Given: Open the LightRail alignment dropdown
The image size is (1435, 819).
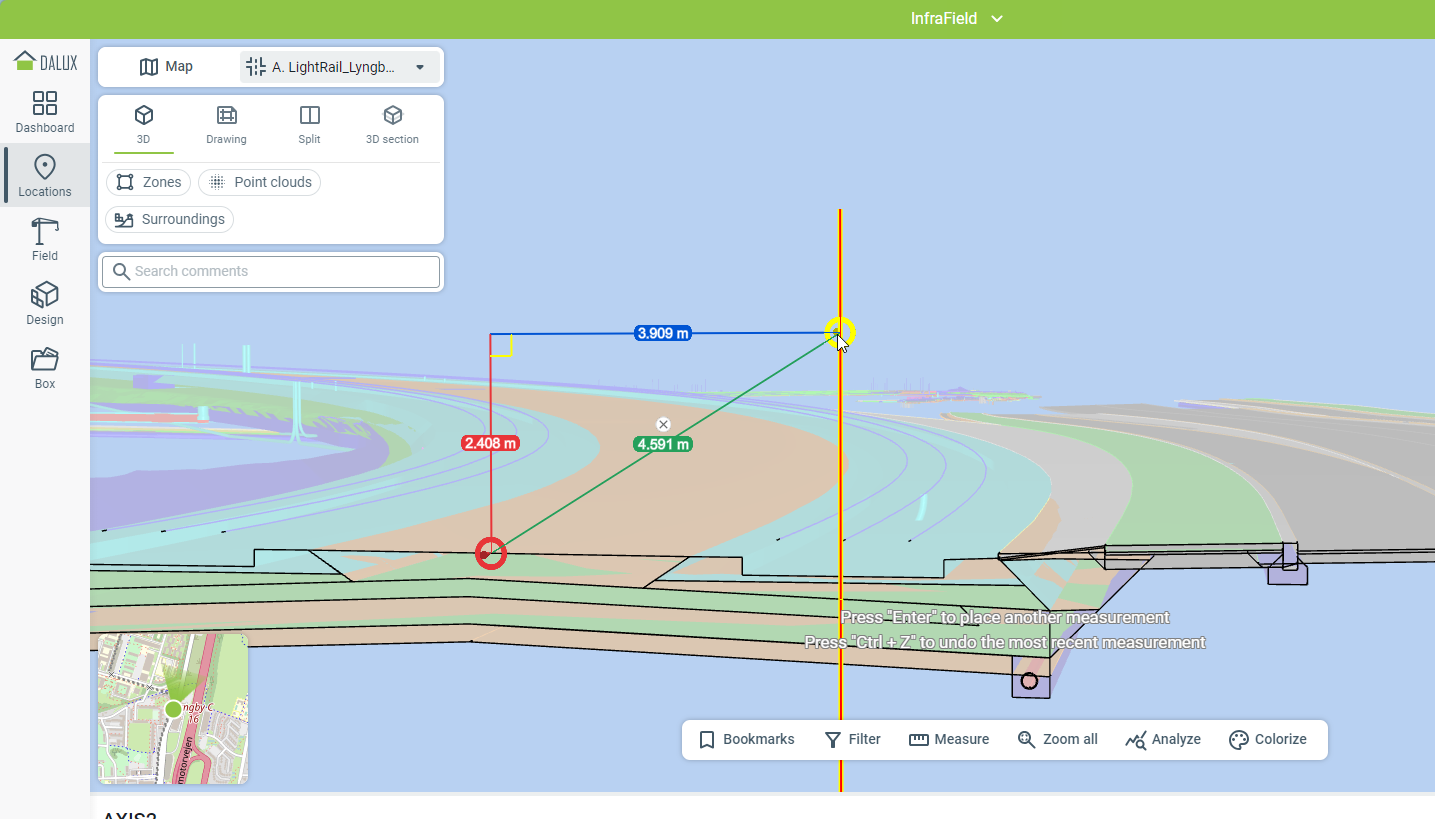Looking at the screenshot, I should [340, 67].
